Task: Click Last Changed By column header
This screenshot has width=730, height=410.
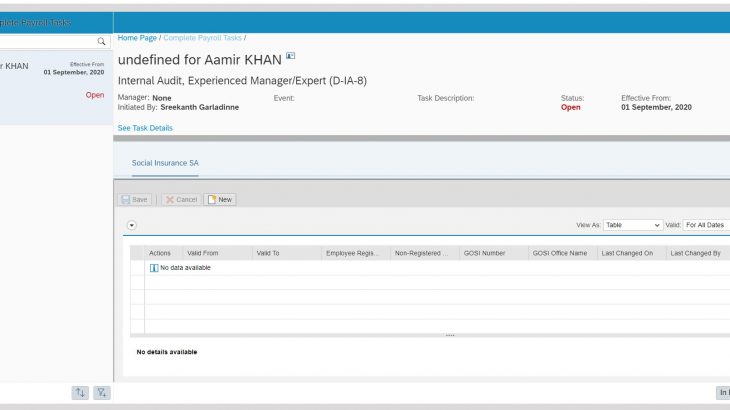Action: point(697,253)
